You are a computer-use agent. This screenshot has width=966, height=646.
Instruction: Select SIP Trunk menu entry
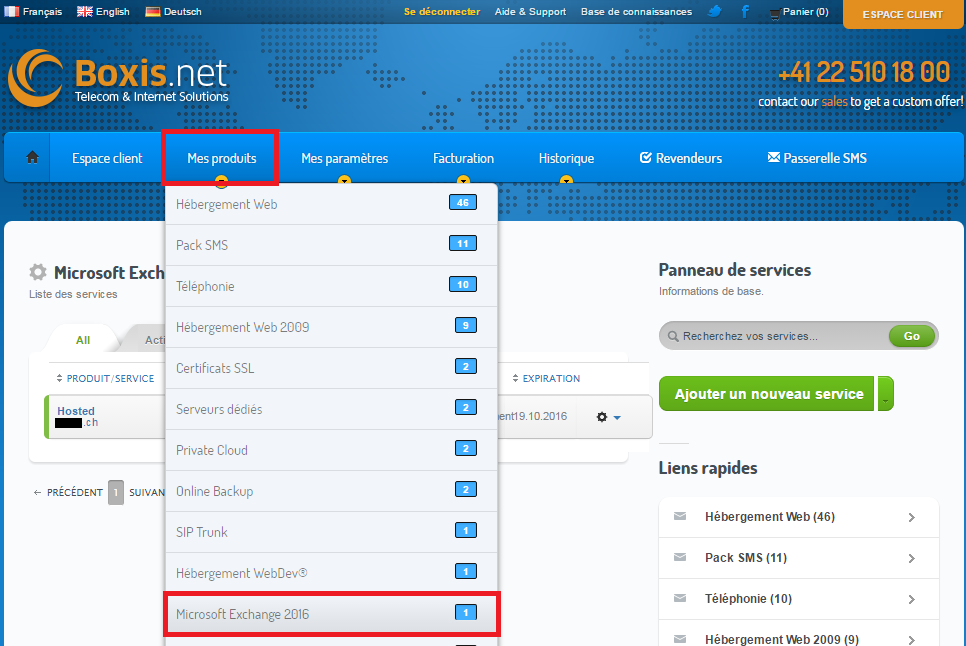pos(331,532)
